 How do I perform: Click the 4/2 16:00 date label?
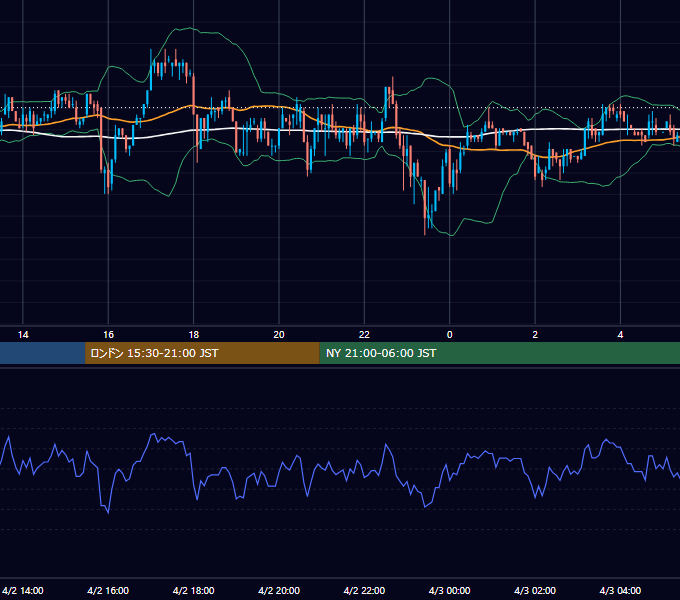pos(108,591)
